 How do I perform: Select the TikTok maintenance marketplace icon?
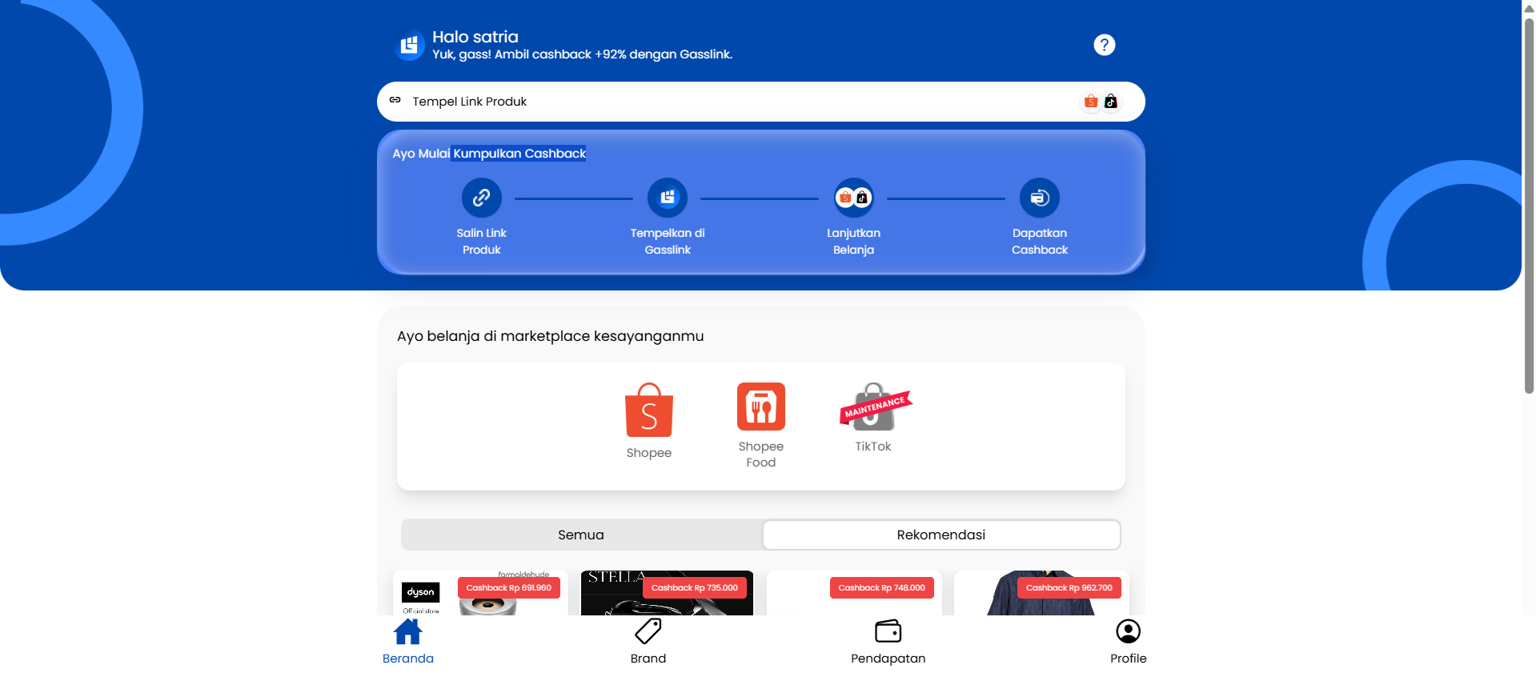[873, 408]
